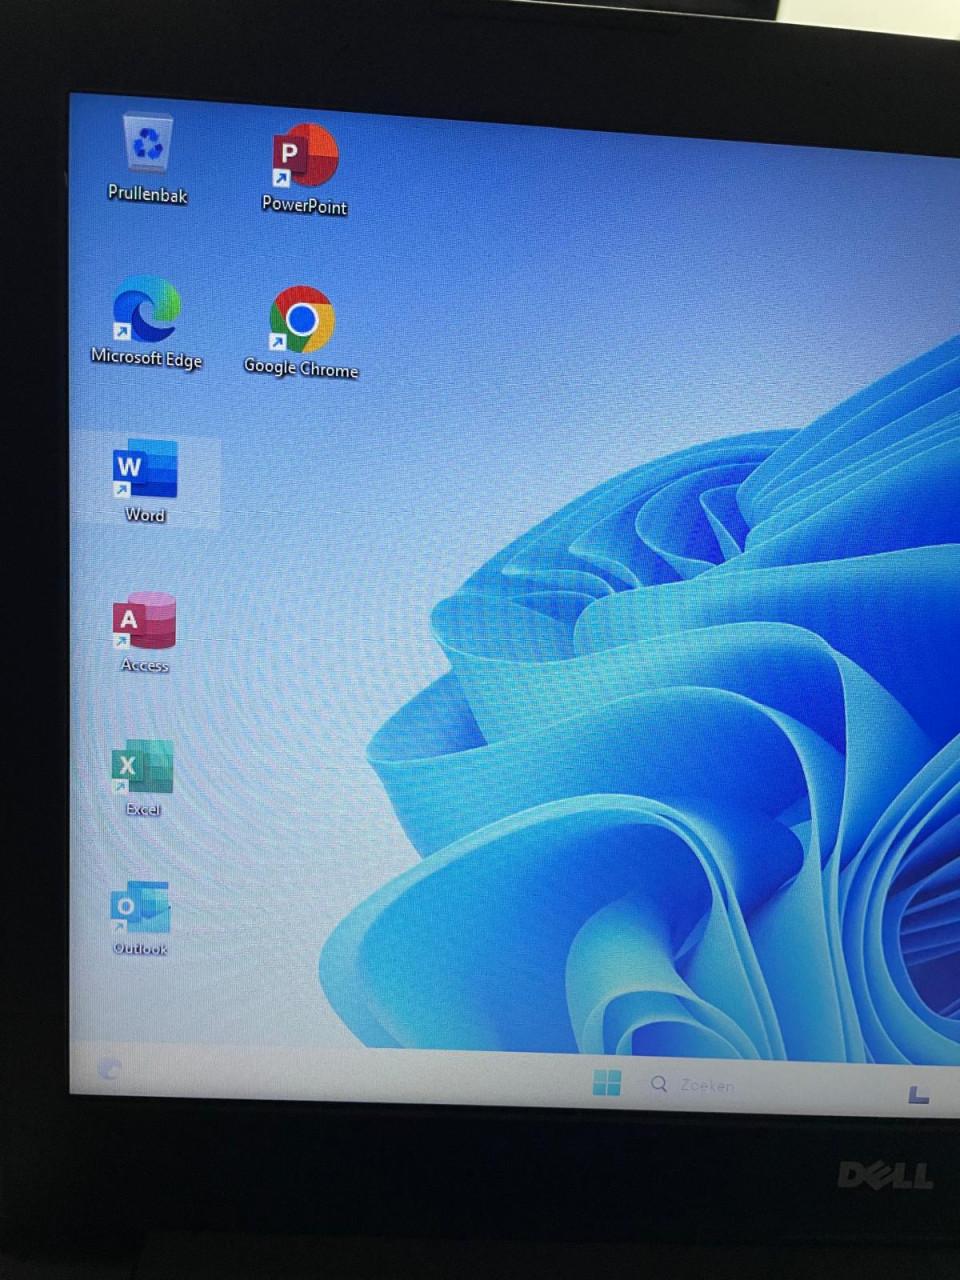Select the Prullenbak recycle bin icon
The width and height of the screenshot is (960, 1280).
click(x=148, y=144)
